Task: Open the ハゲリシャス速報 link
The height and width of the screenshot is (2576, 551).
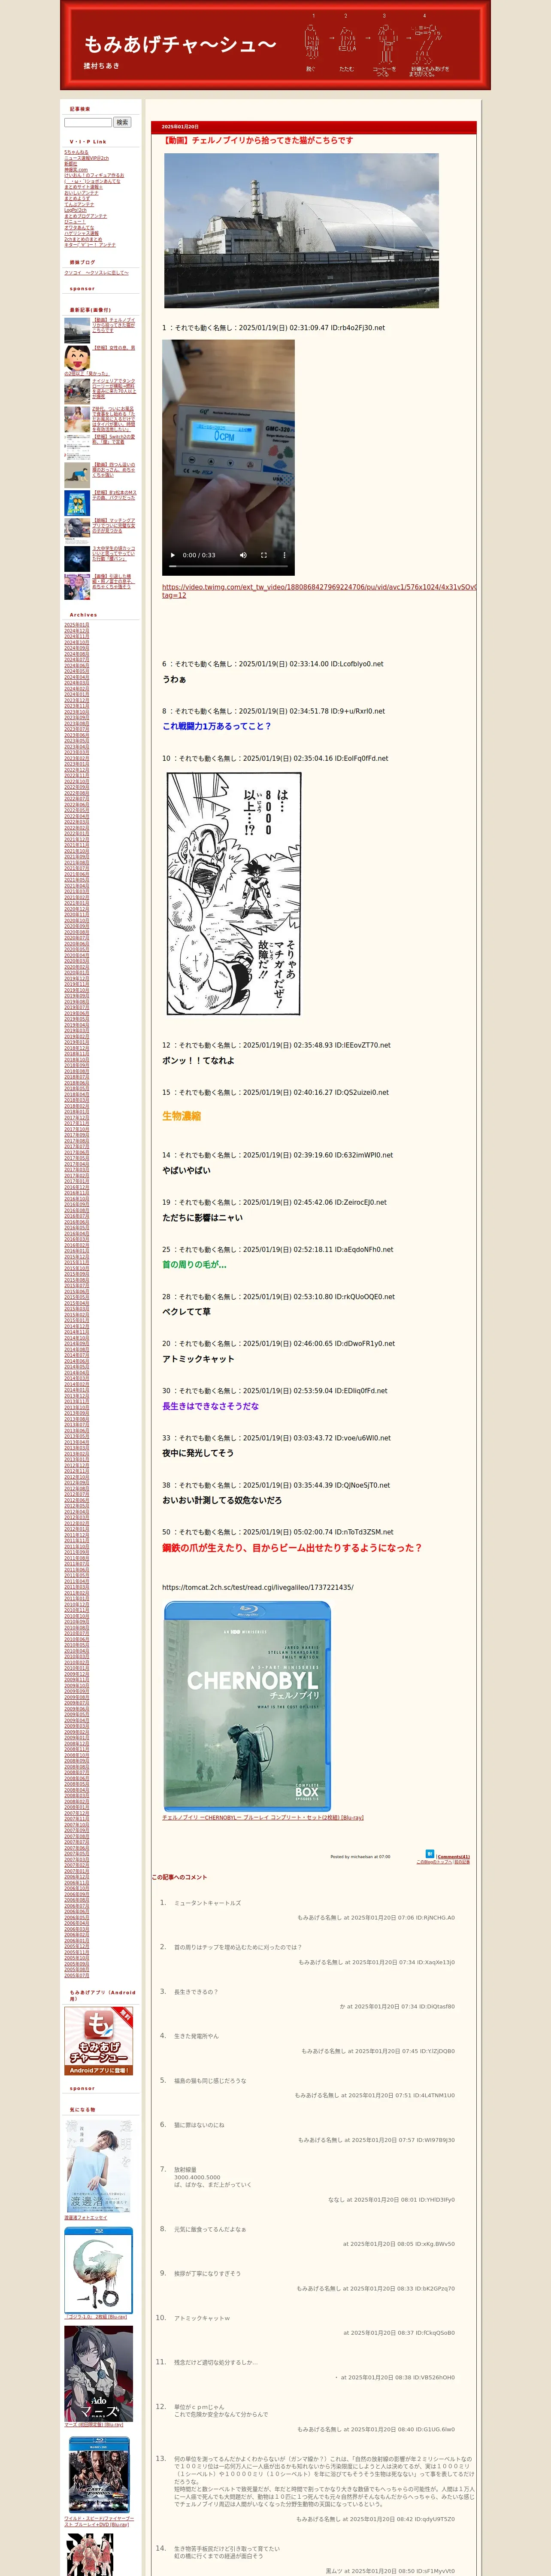Action: click(82, 233)
